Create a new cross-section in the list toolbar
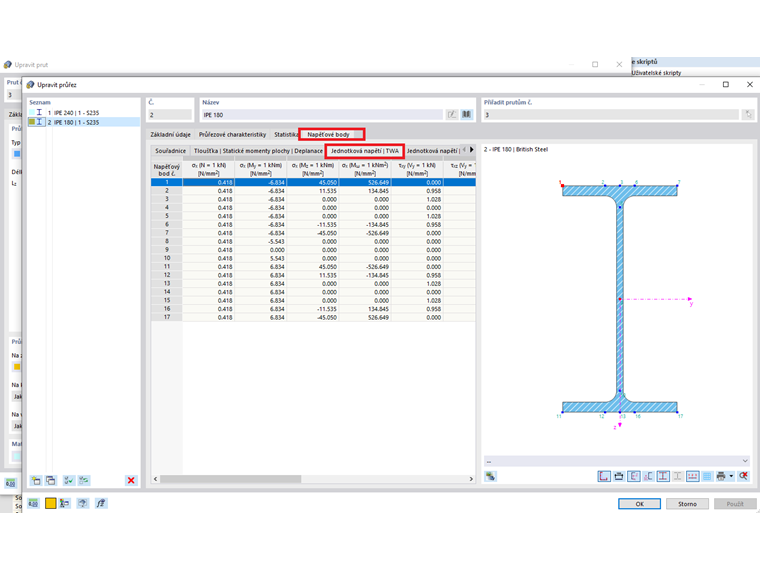 point(36,480)
